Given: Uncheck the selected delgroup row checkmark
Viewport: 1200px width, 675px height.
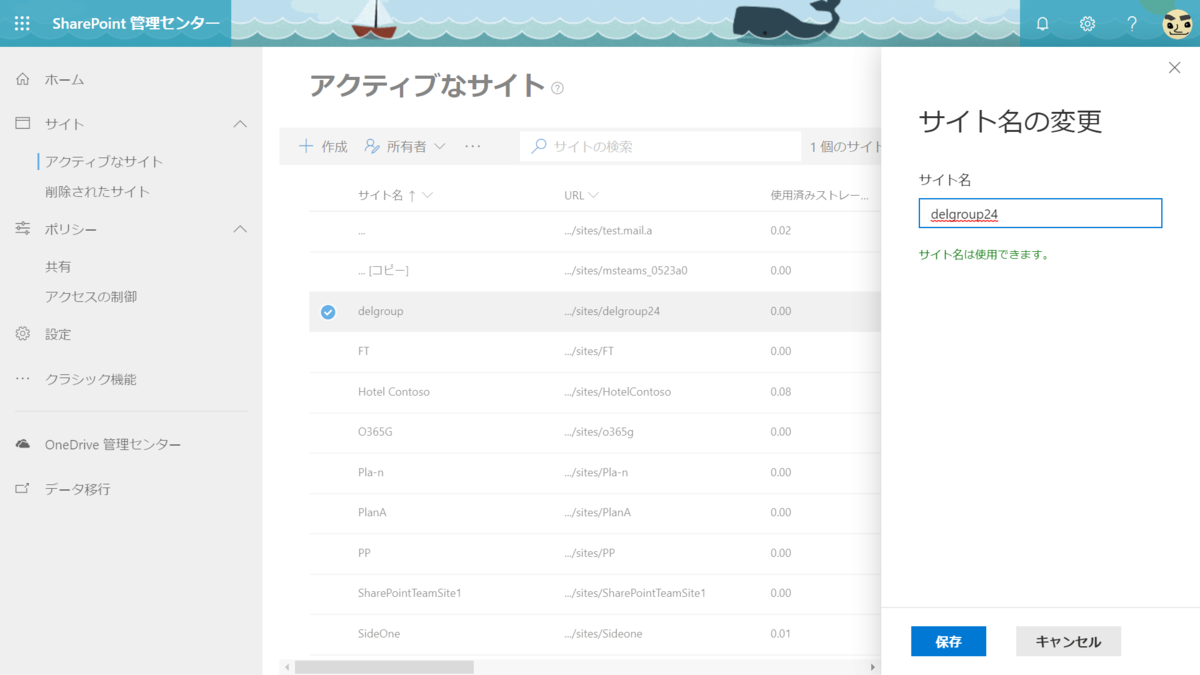Looking at the screenshot, I should pos(328,312).
